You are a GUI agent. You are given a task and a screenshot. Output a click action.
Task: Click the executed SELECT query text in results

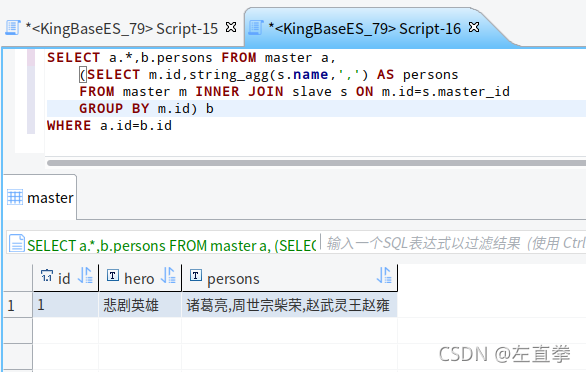click(172, 246)
